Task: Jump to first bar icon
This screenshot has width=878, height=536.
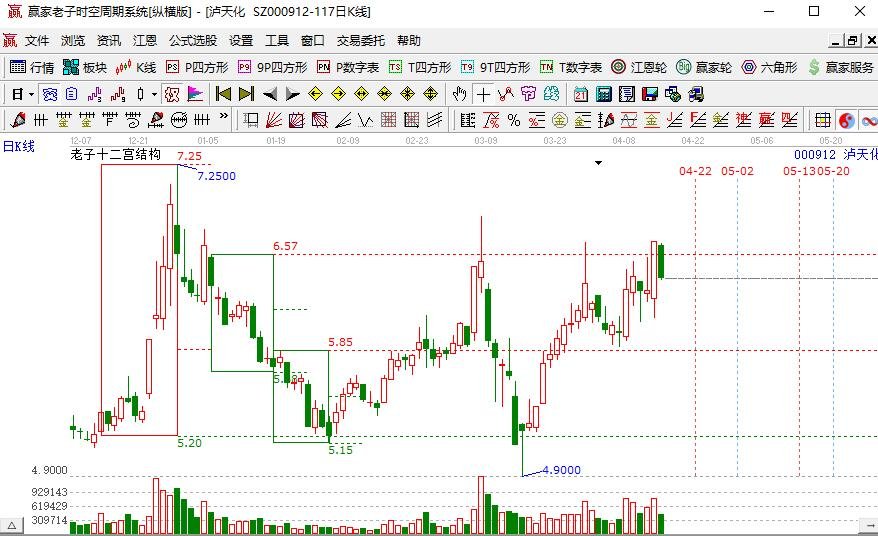Action: coord(223,94)
